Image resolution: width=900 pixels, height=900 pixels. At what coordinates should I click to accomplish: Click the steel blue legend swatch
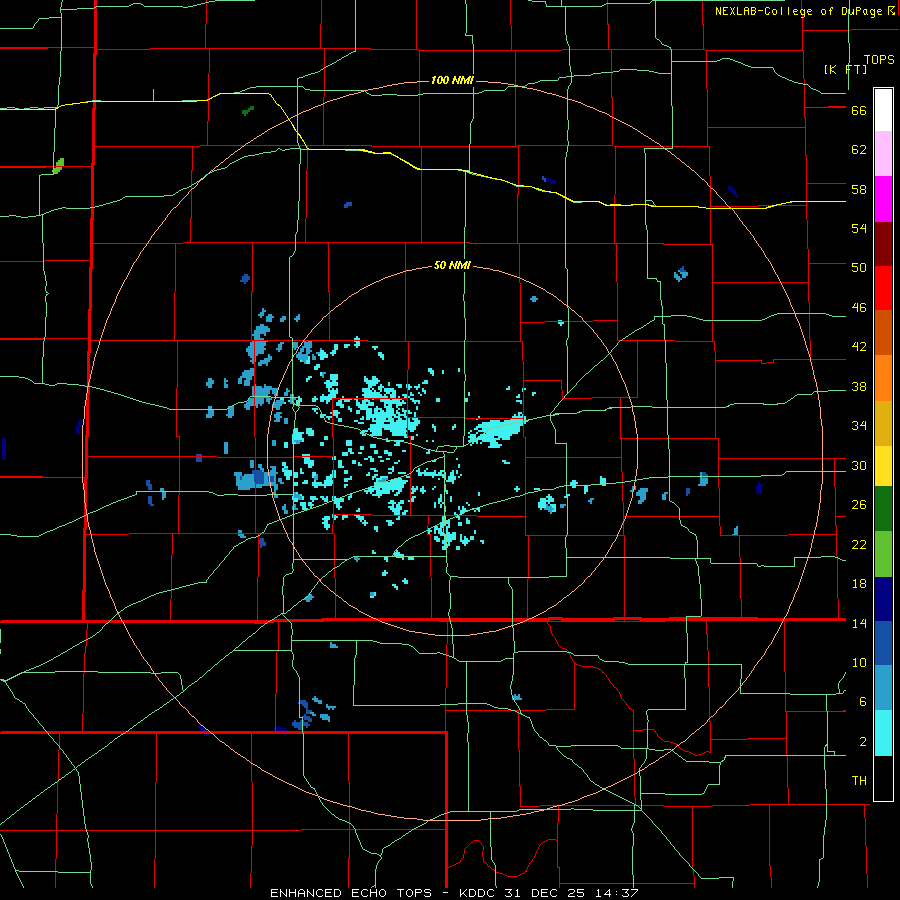(883, 688)
